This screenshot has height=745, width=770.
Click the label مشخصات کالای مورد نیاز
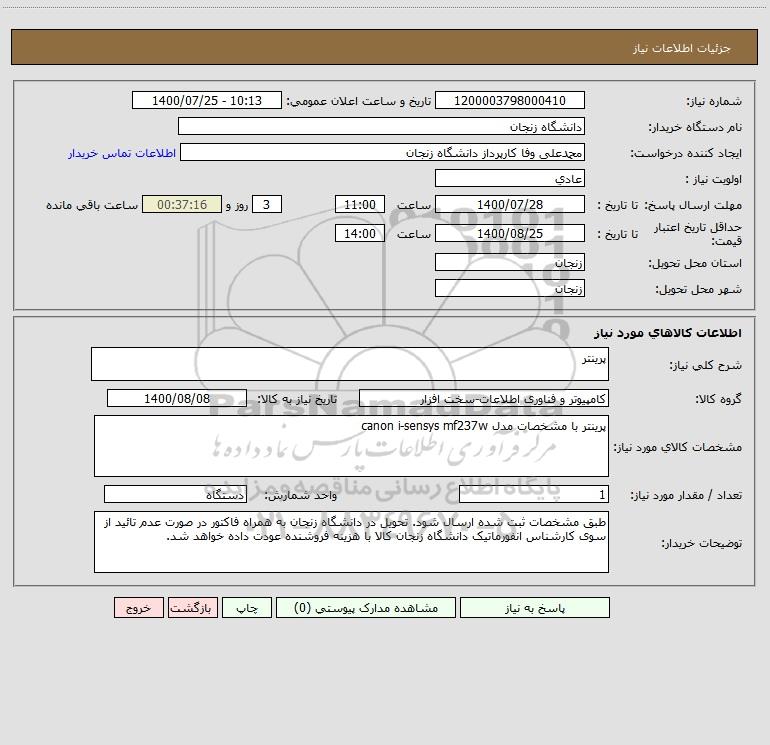click(678, 447)
